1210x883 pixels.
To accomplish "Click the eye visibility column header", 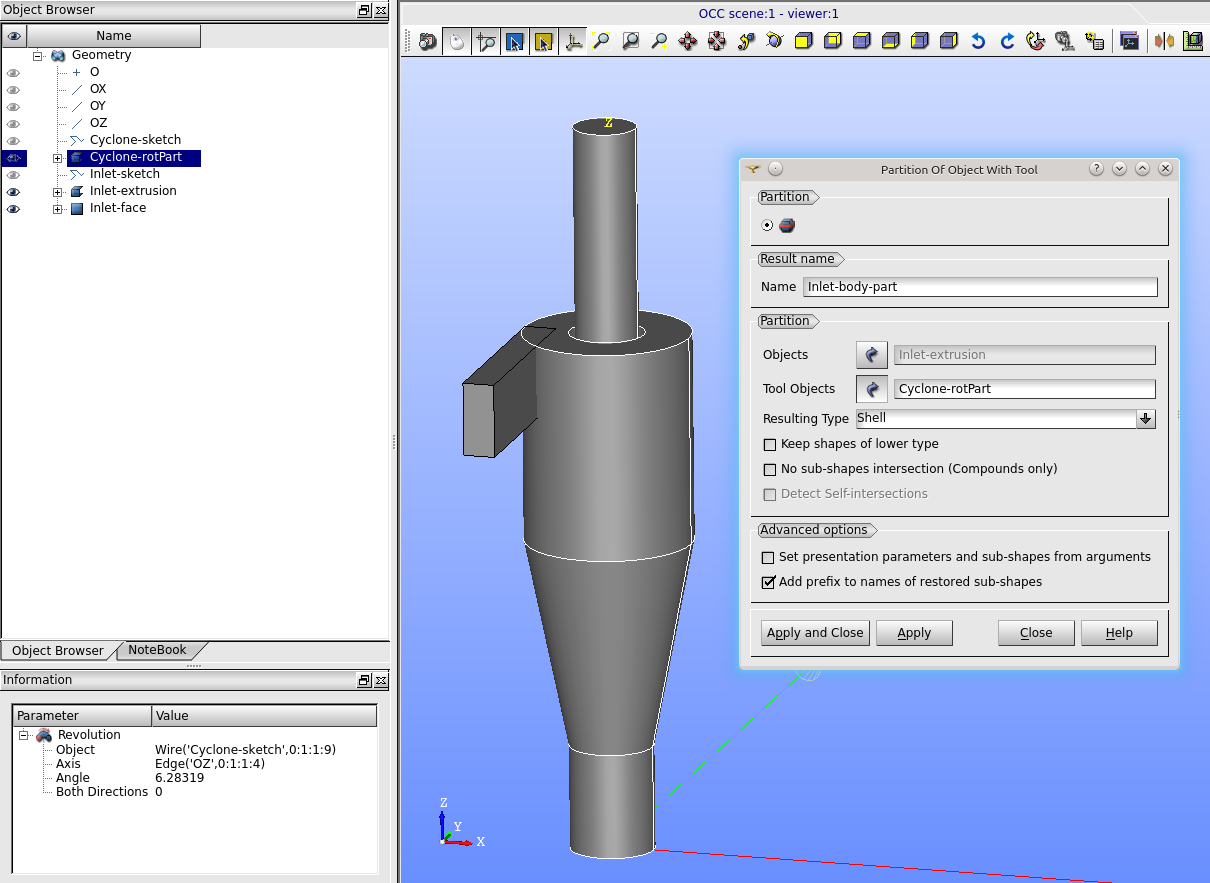I will 14,36.
